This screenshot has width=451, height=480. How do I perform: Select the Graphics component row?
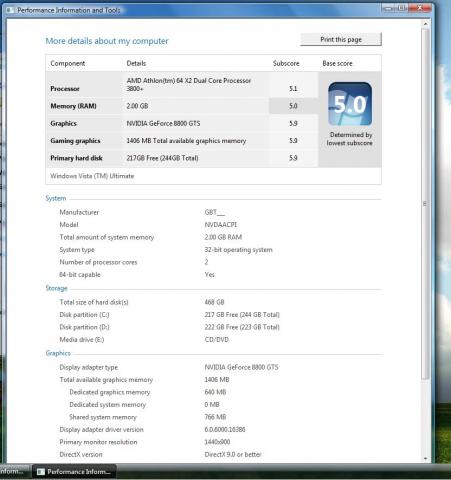coord(182,123)
